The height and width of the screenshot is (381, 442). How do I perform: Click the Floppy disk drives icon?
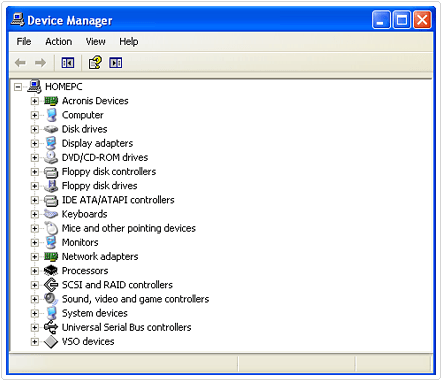click(x=51, y=186)
